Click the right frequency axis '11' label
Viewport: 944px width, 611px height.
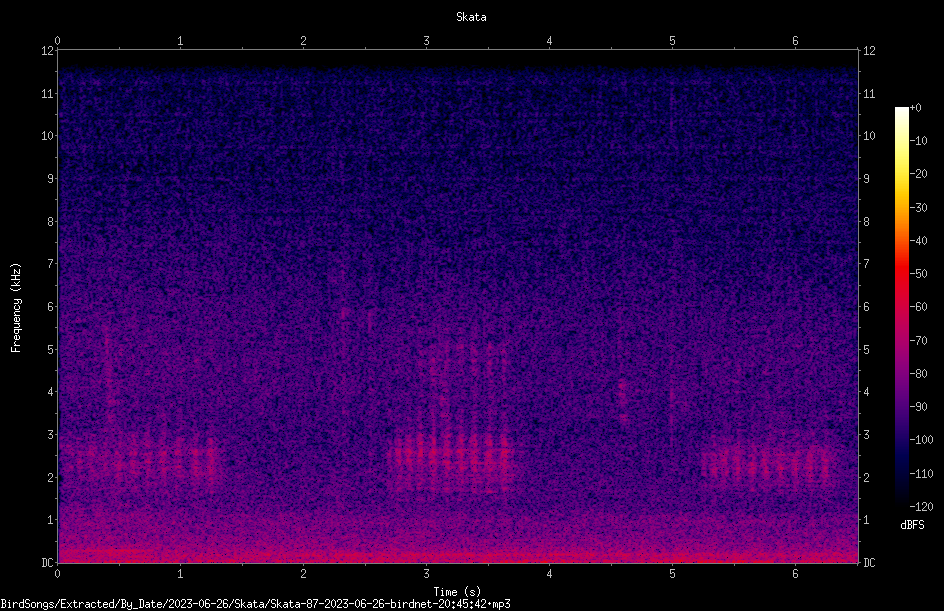click(x=869, y=93)
